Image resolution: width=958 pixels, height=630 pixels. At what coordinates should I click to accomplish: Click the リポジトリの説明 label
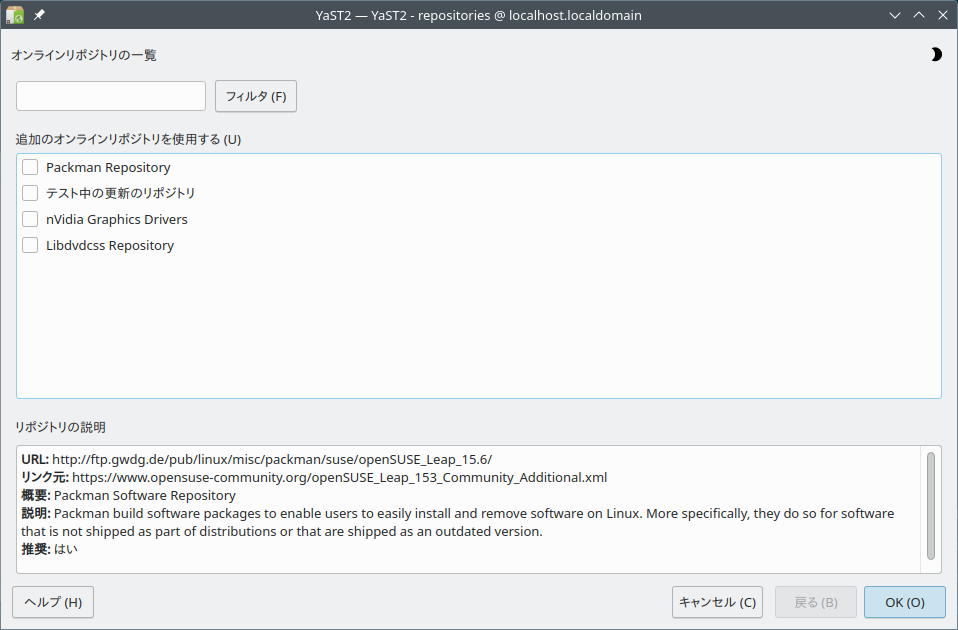60,427
